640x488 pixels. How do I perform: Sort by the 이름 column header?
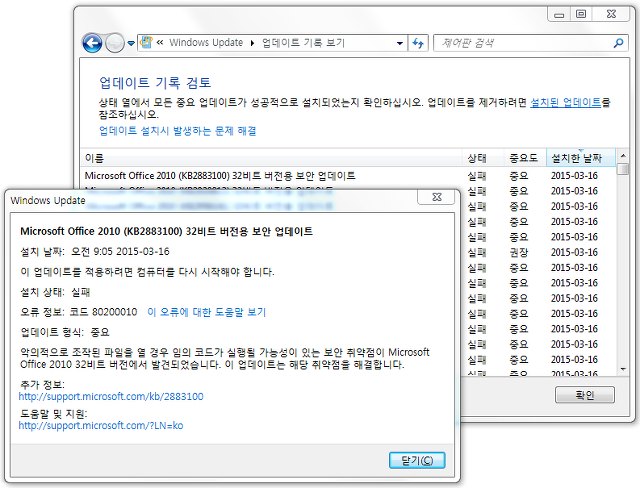pos(271,158)
